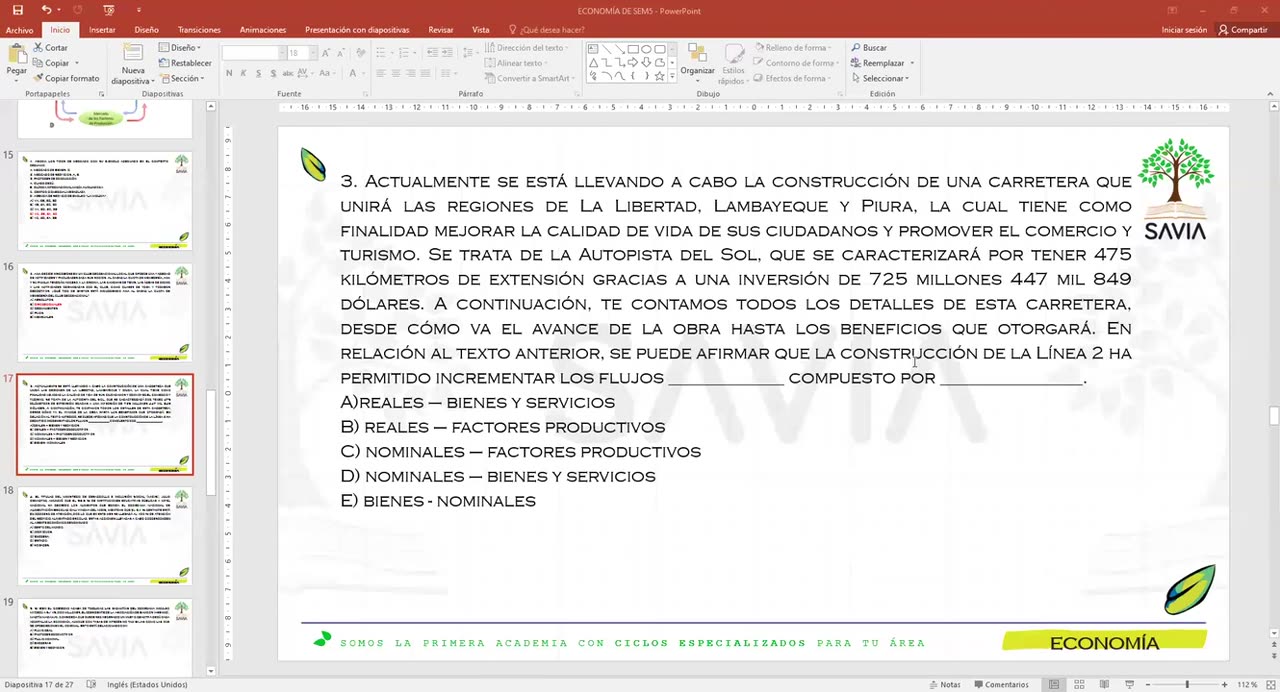Undo the last action in the quick access toolbar
The width and height of the screenshot is (1280, 692).
pyautogui.click(x=46, y=10)
